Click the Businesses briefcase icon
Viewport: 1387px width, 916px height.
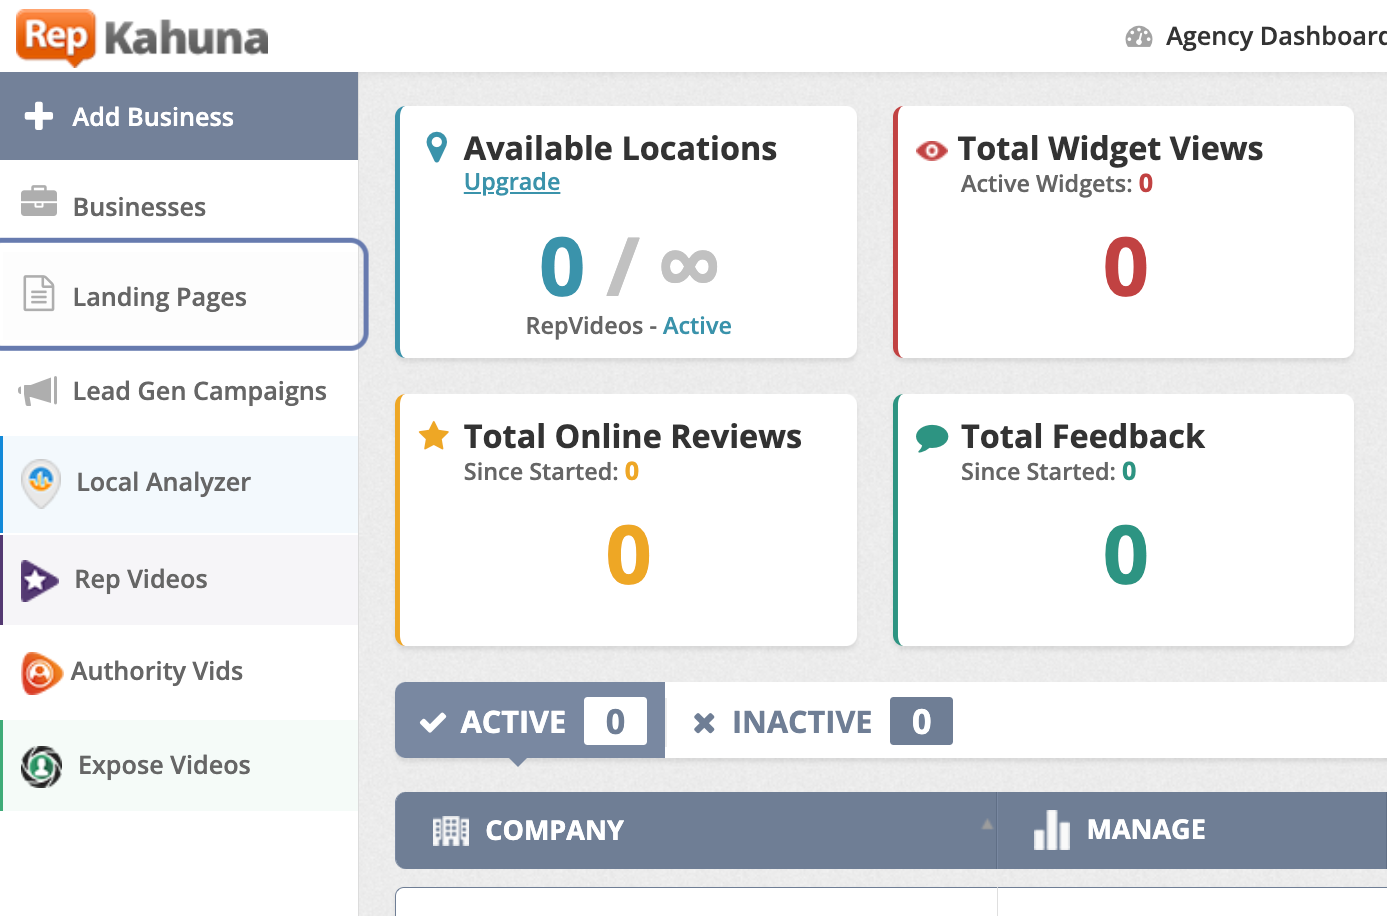[39, 201]
